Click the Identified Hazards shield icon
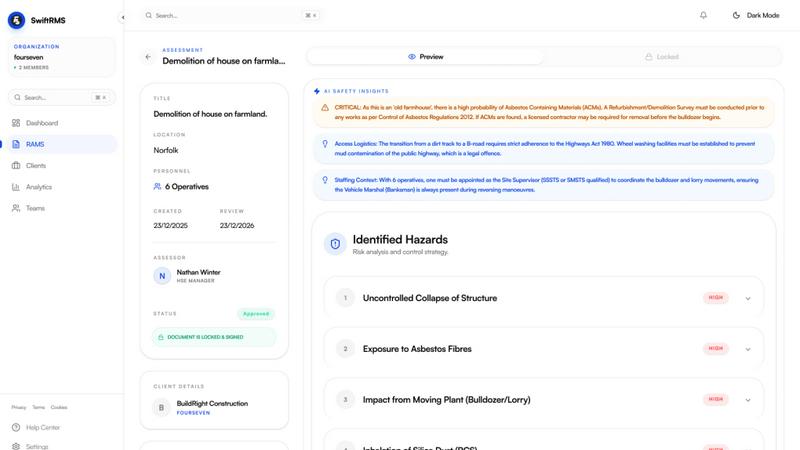The width and height of the screenshot is (800, 450). (335, 244)
